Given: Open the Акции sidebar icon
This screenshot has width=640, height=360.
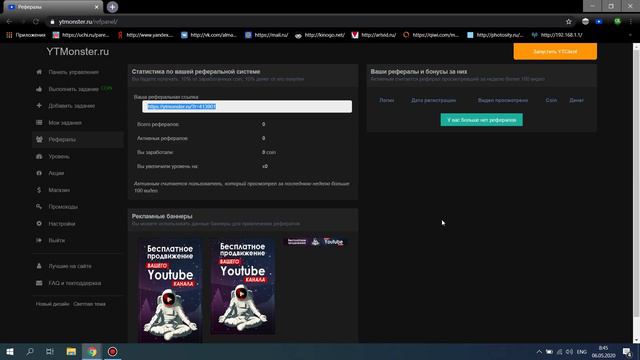Looking at the screenshot, I should (x=39, y=173).
